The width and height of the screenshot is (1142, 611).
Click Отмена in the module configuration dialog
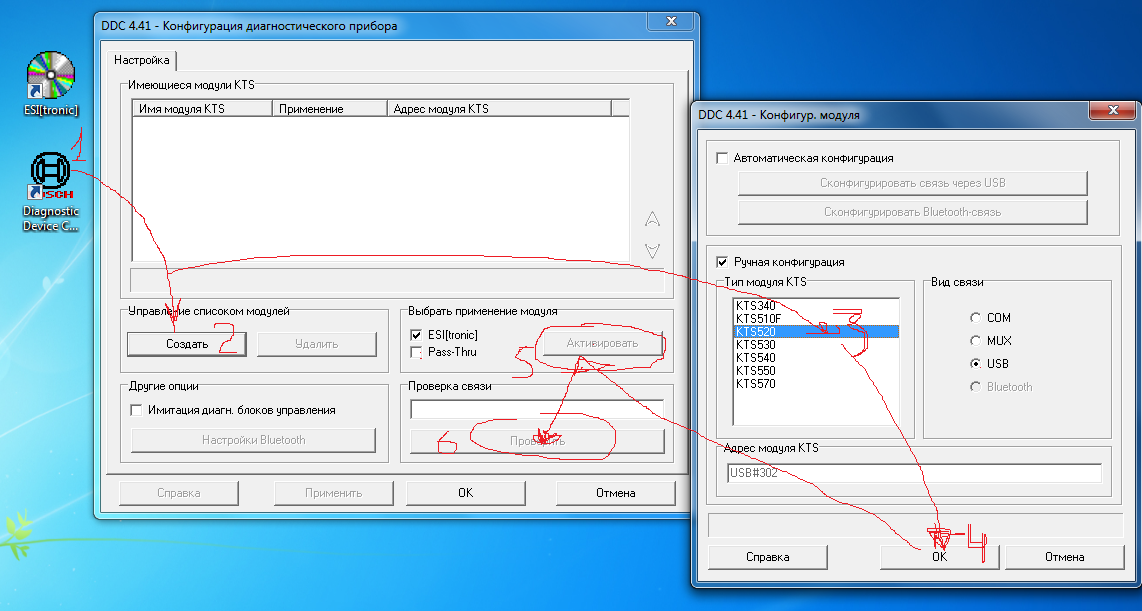(1065, 557)
